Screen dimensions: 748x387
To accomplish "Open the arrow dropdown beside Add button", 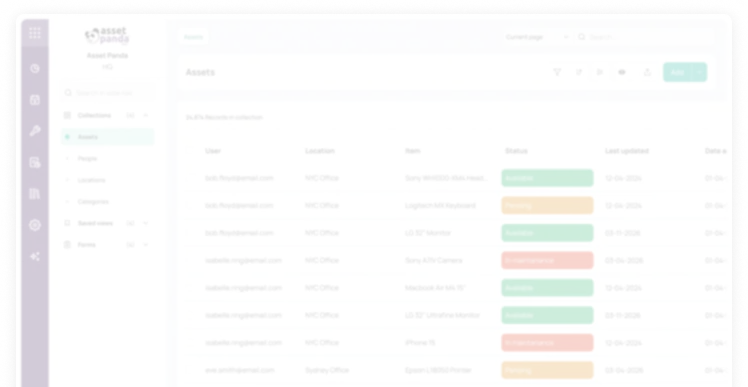I will point(699,72).
